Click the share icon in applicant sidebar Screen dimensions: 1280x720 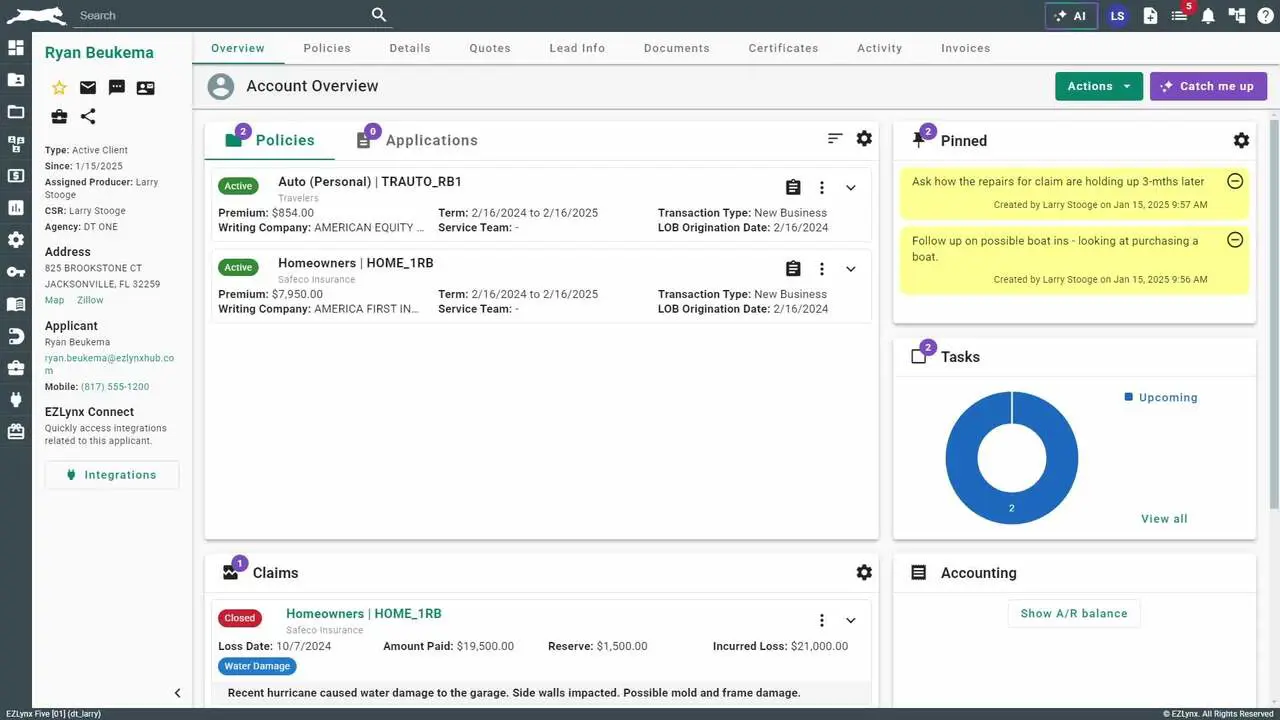click(x=88, y=117)
